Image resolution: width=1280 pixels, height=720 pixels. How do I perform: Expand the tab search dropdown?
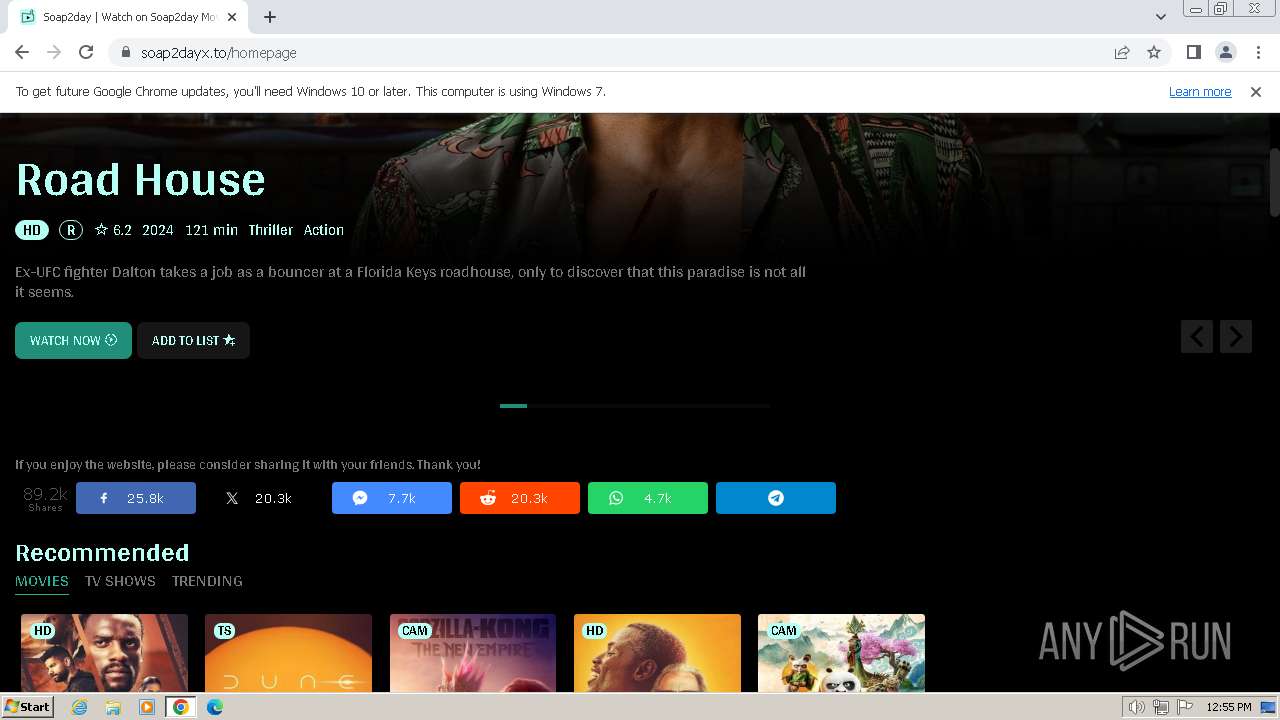[x=1160, y=17]
